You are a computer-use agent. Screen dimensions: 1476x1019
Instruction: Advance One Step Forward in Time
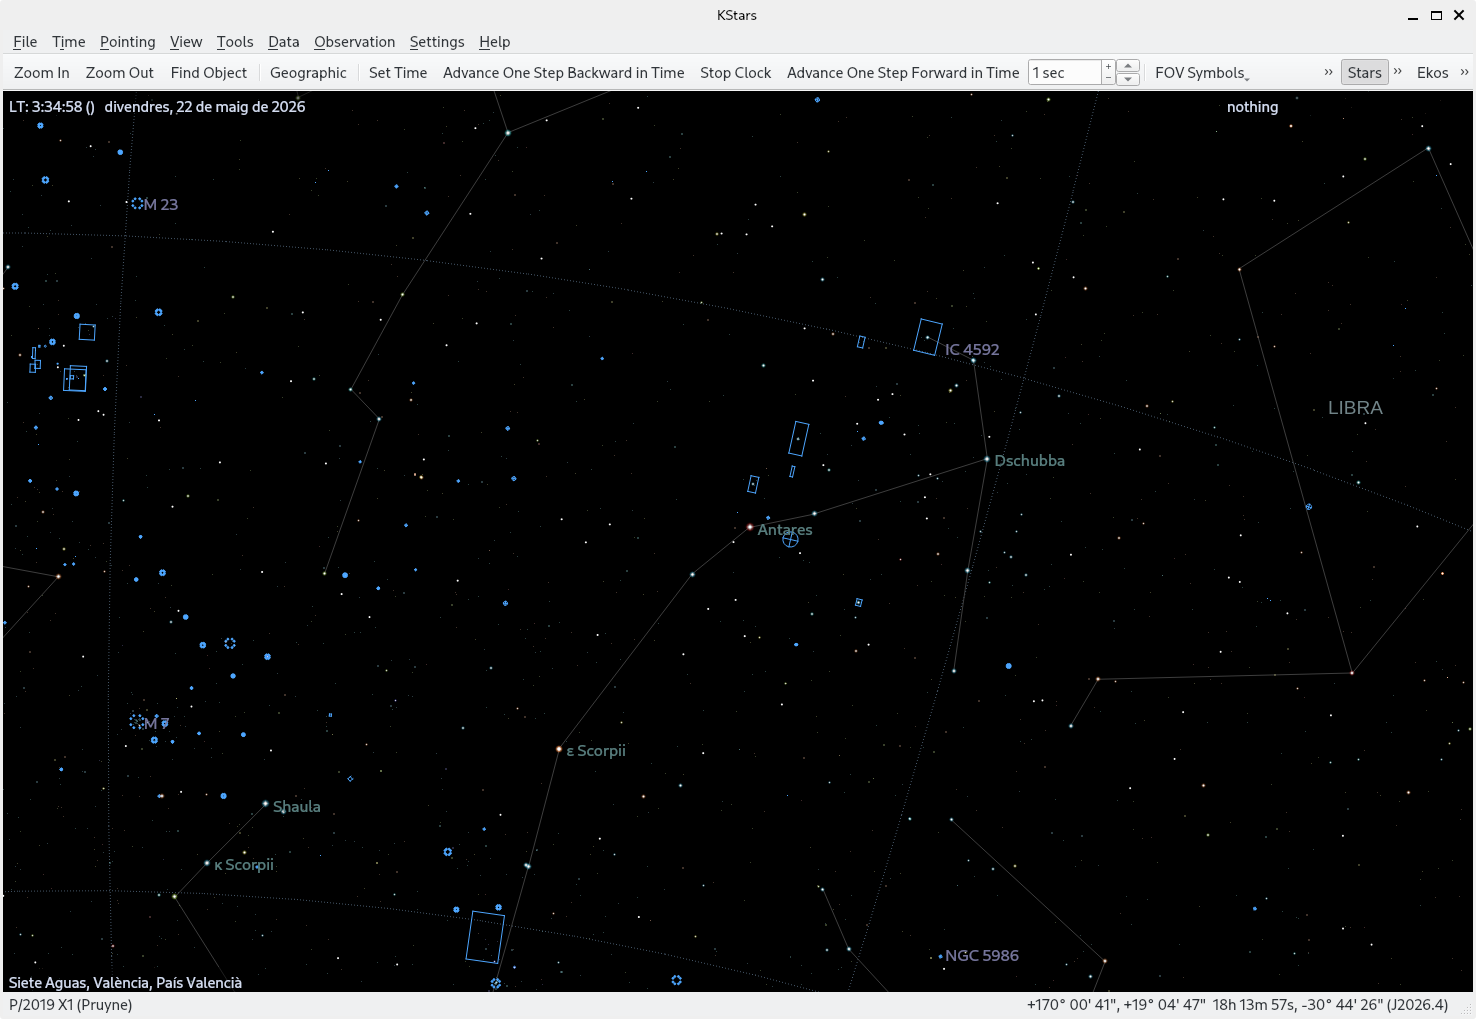(x=903, y=73)
